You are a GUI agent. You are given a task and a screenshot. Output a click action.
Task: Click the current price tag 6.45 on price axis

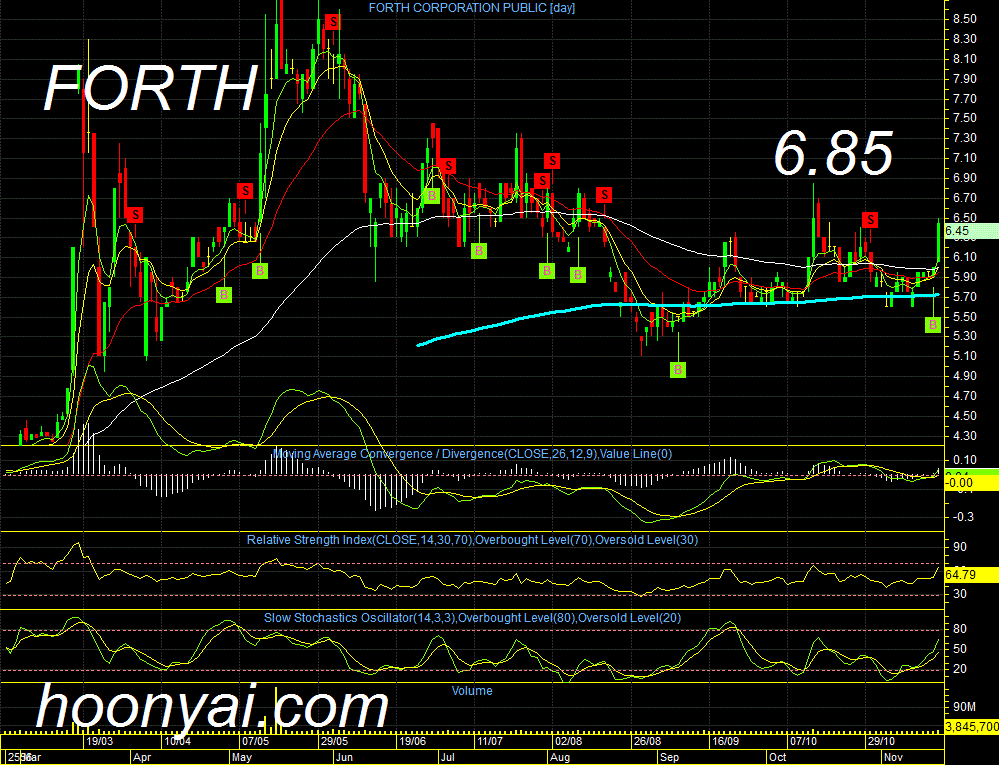click(x=971, y=231)
